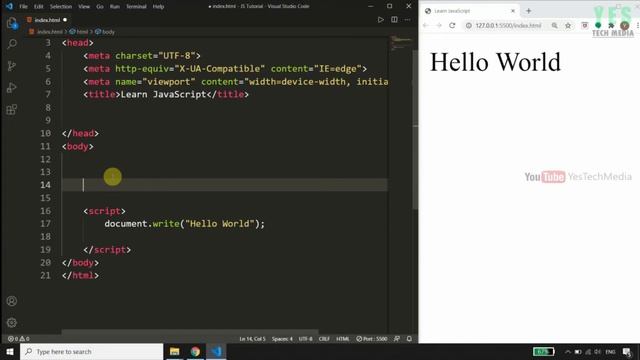Viewport: 640px width, 360px height.
Task: Click the red-outlined Chrome extension icon
Action: coord(584,25)
